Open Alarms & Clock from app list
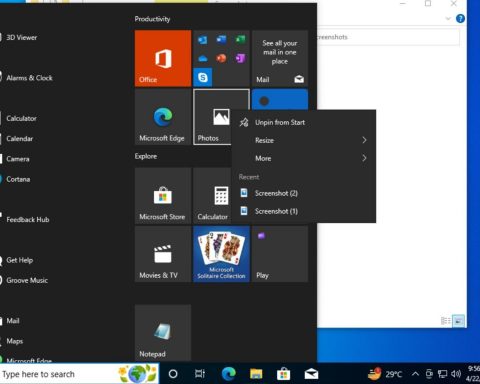The image size is (480, 384). point(29,78)
